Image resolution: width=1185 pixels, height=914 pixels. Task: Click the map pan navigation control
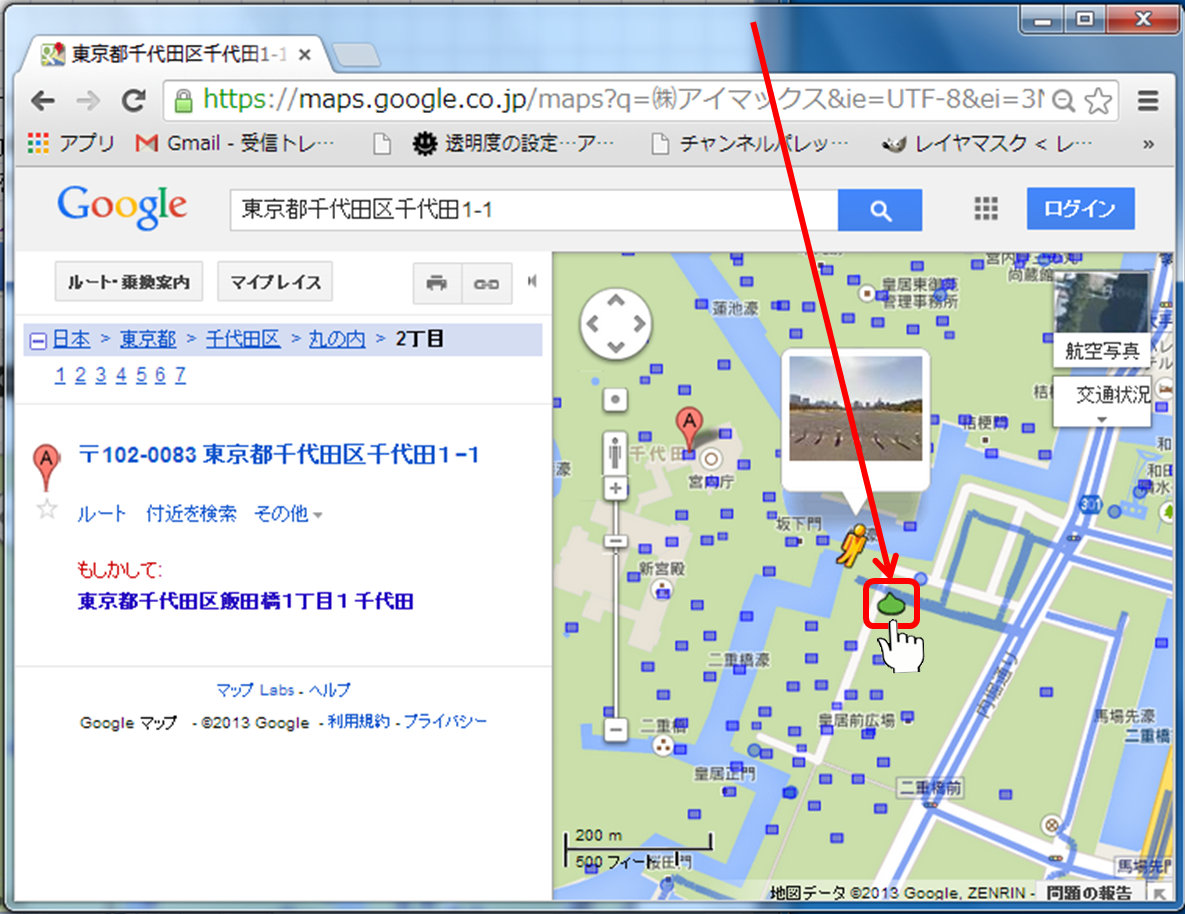(x=615, y=324)
